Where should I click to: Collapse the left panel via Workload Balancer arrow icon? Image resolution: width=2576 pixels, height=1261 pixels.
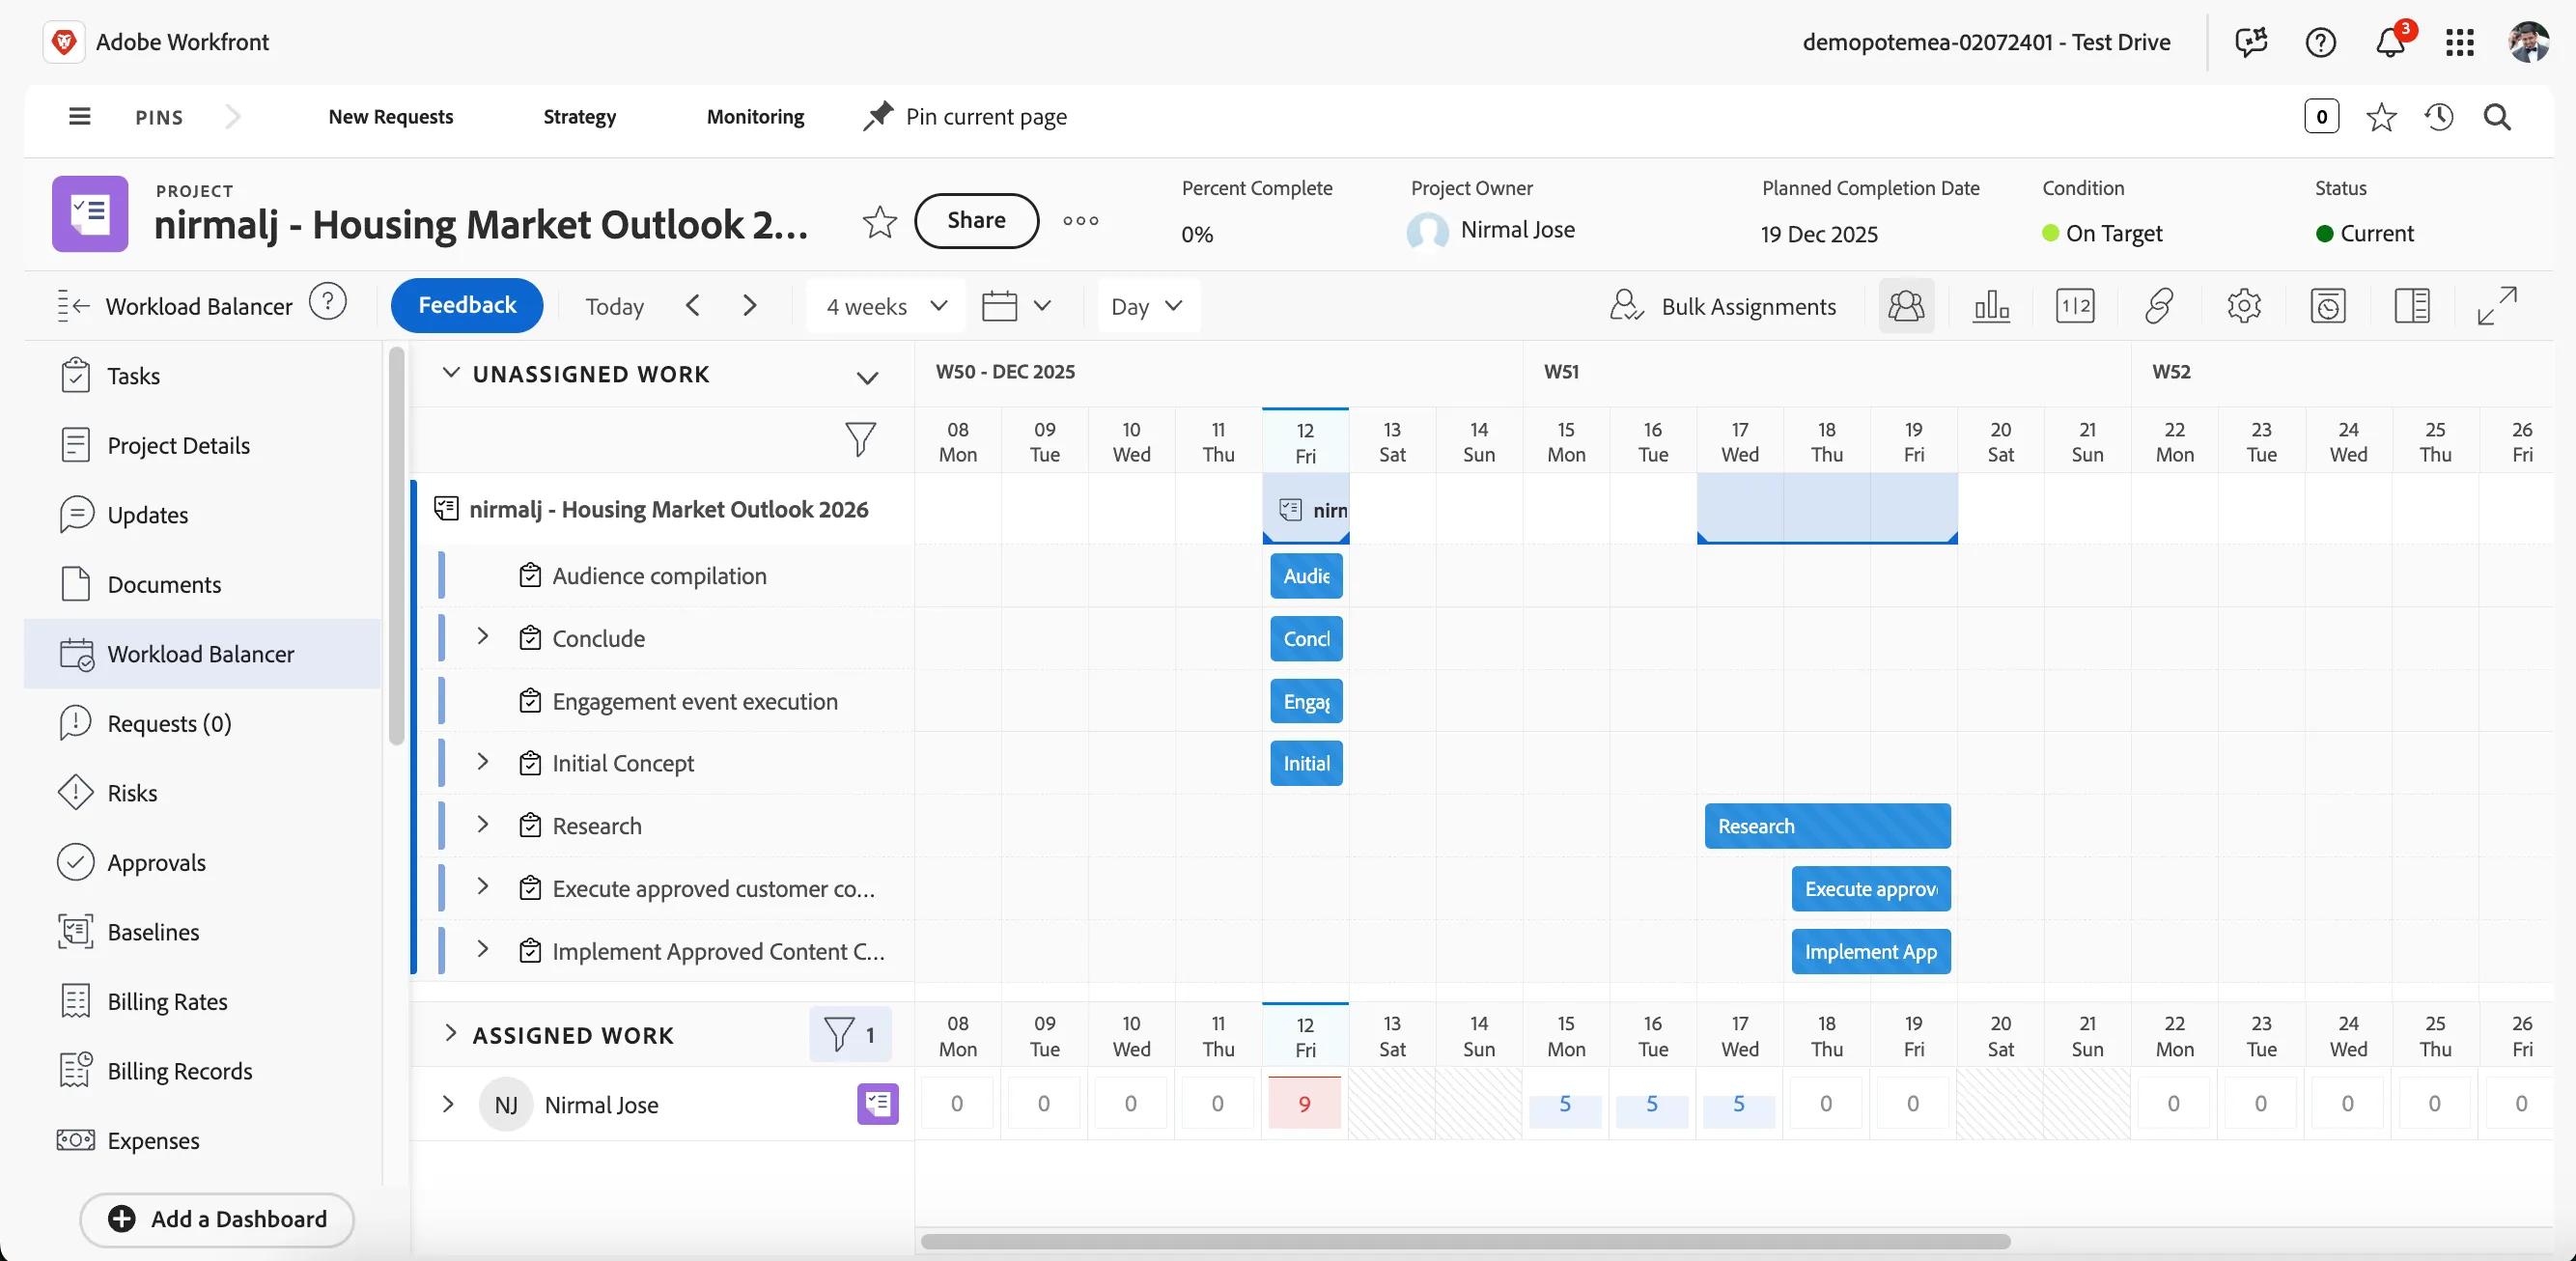[x=74, y=305]
